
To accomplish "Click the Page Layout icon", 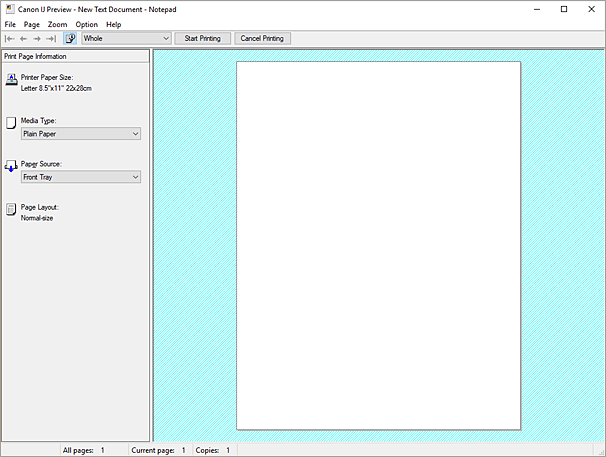I will click(12, 210).
